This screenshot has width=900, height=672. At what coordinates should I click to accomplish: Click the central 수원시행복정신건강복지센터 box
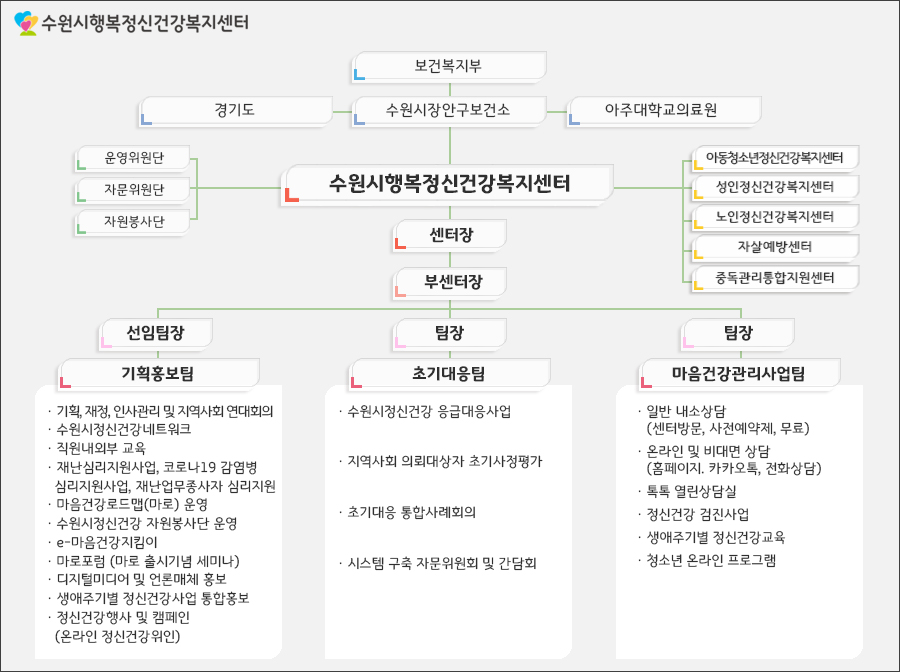(449, 184)
